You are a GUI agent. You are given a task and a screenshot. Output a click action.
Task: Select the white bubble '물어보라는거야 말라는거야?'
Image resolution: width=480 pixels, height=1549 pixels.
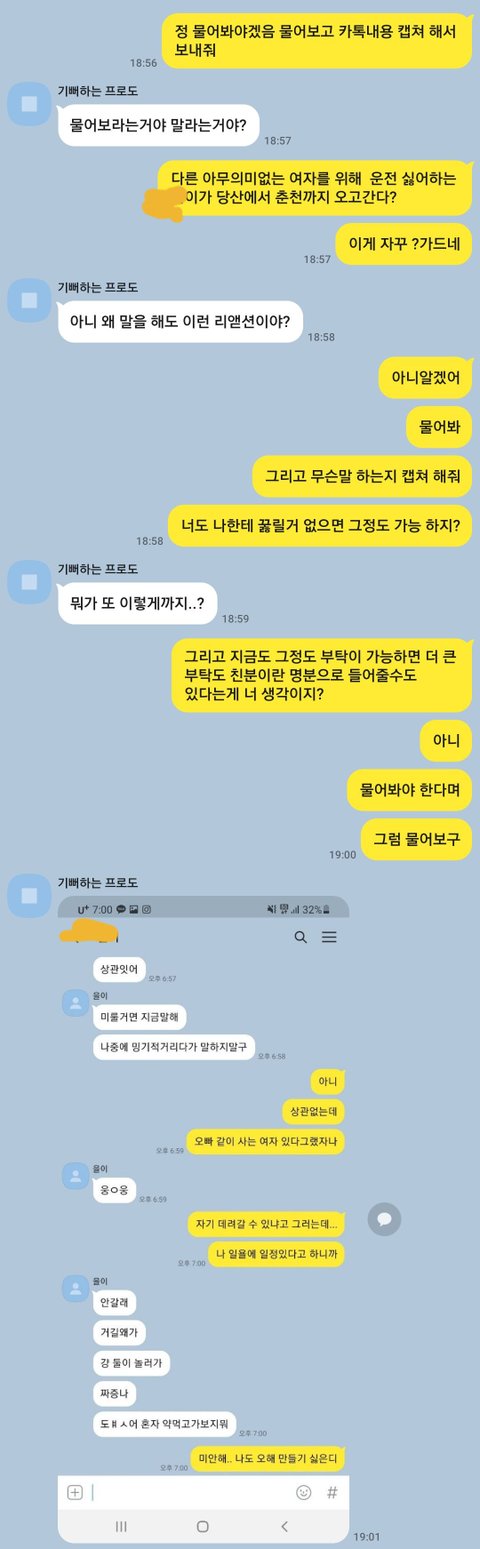point(159,126)
